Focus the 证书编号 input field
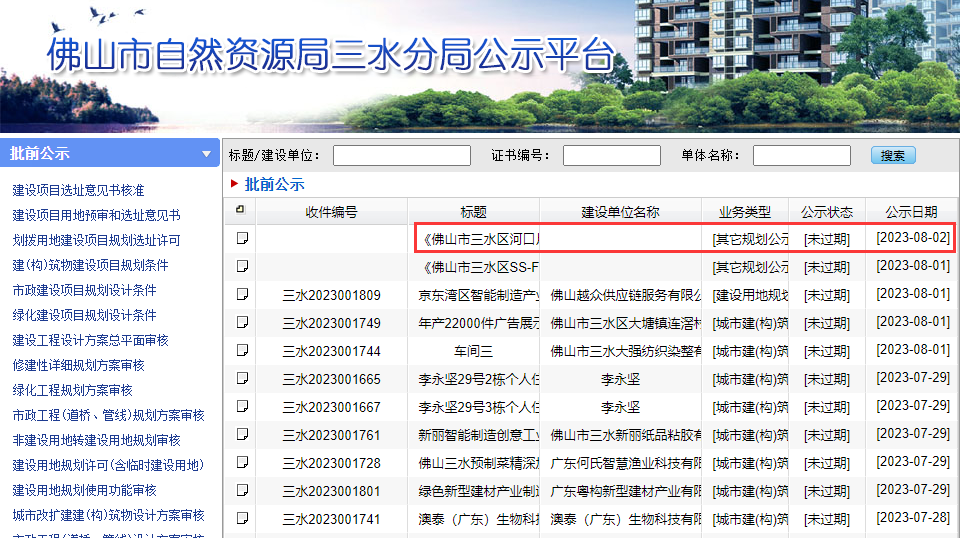The height and width of the screenshot is (538, 968). pyautogui.click(x=612, y=156)
